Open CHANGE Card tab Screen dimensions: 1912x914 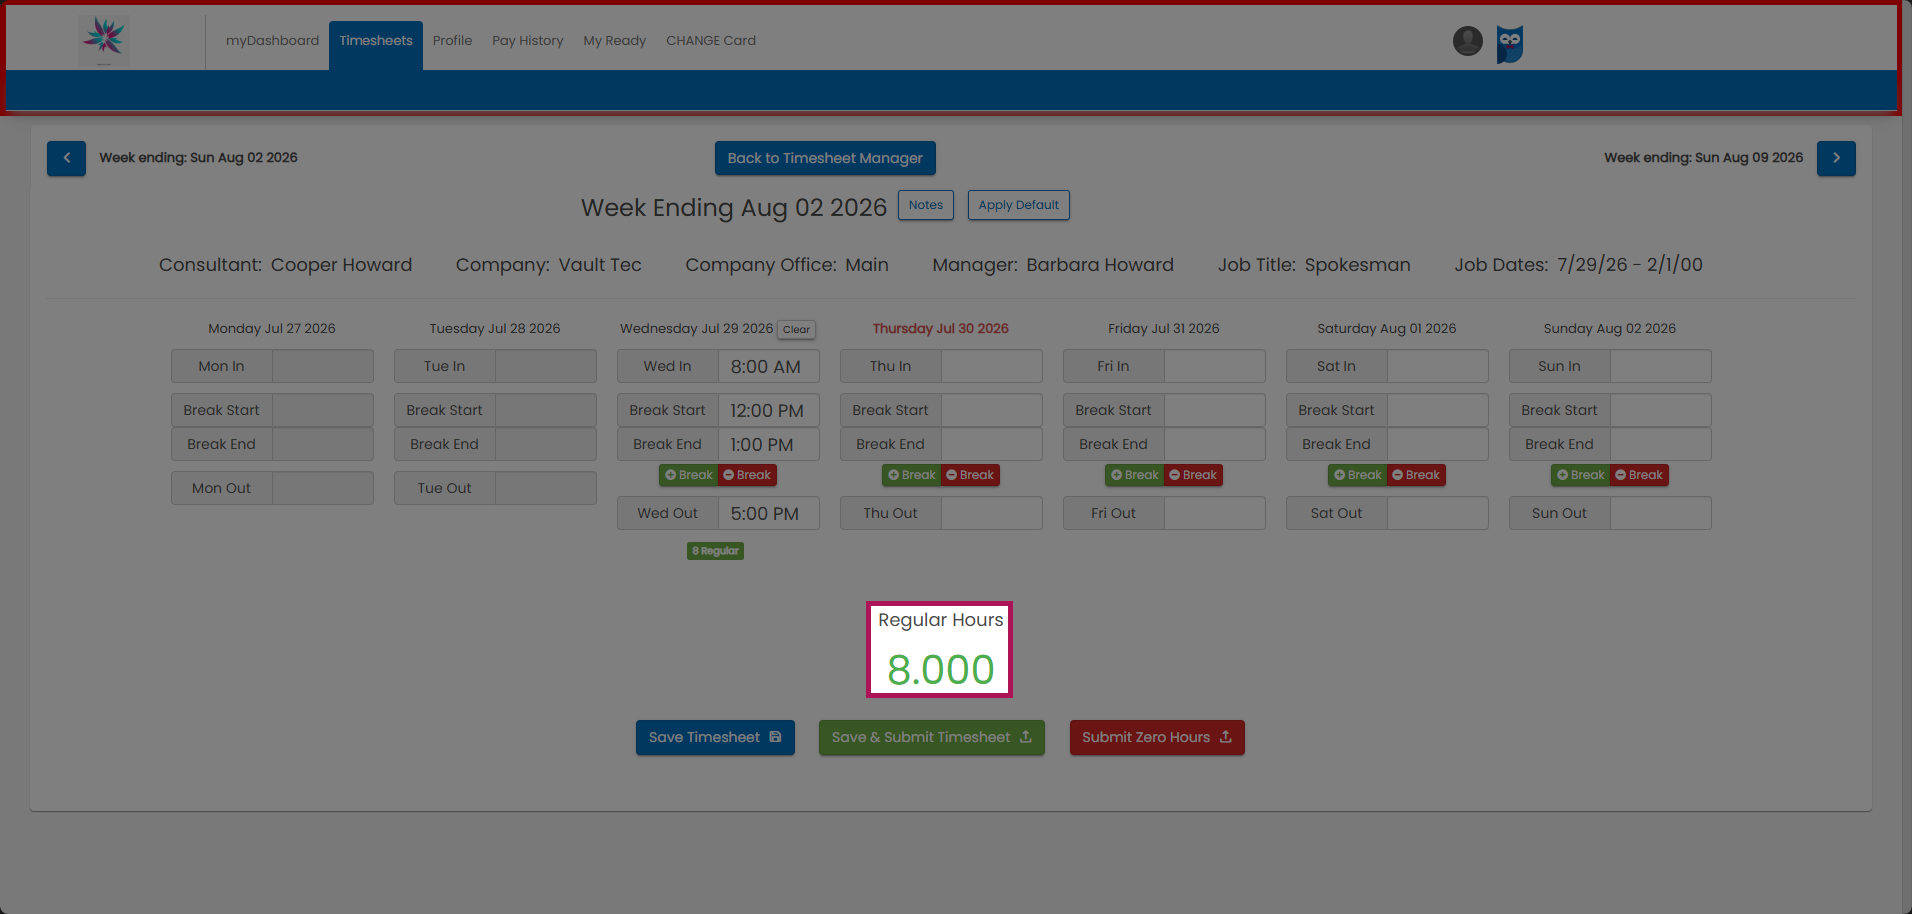pos(711,41)
